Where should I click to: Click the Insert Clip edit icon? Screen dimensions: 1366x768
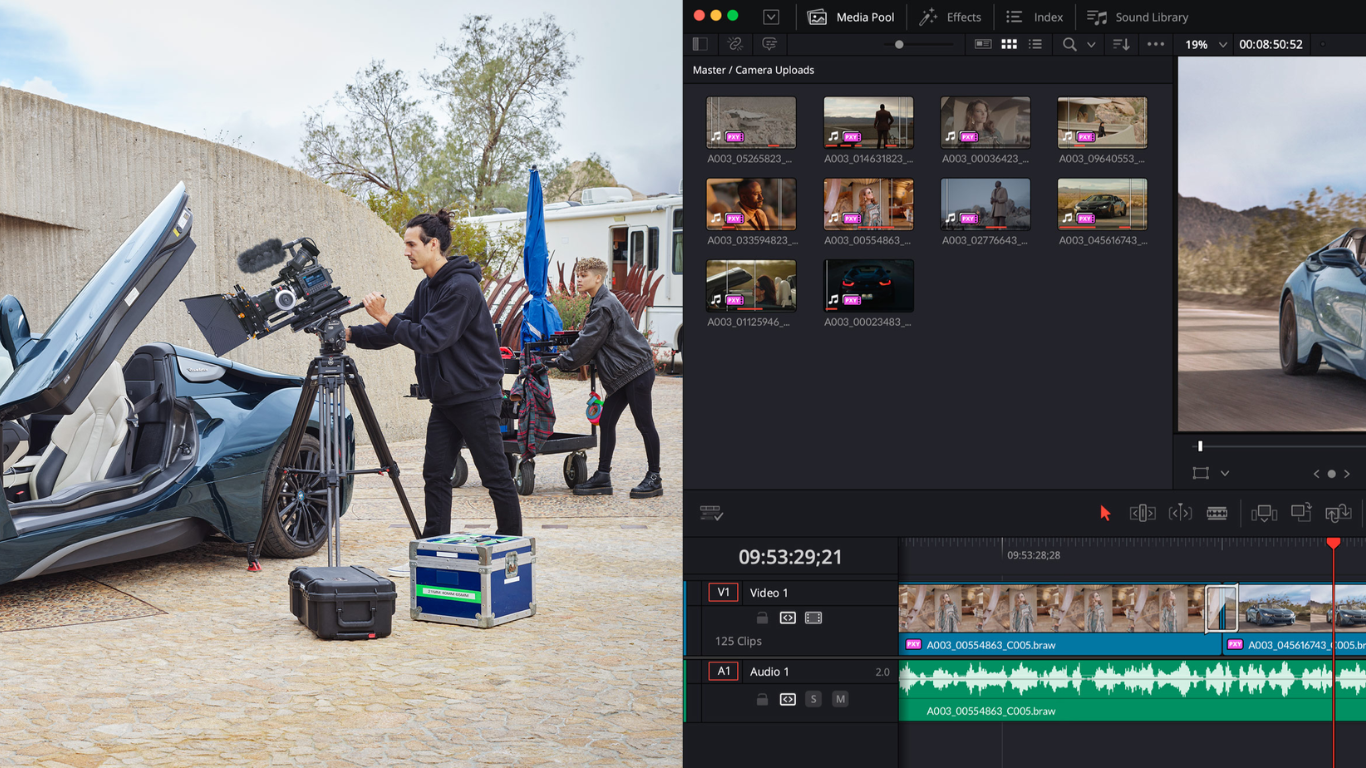[1264, 513]
